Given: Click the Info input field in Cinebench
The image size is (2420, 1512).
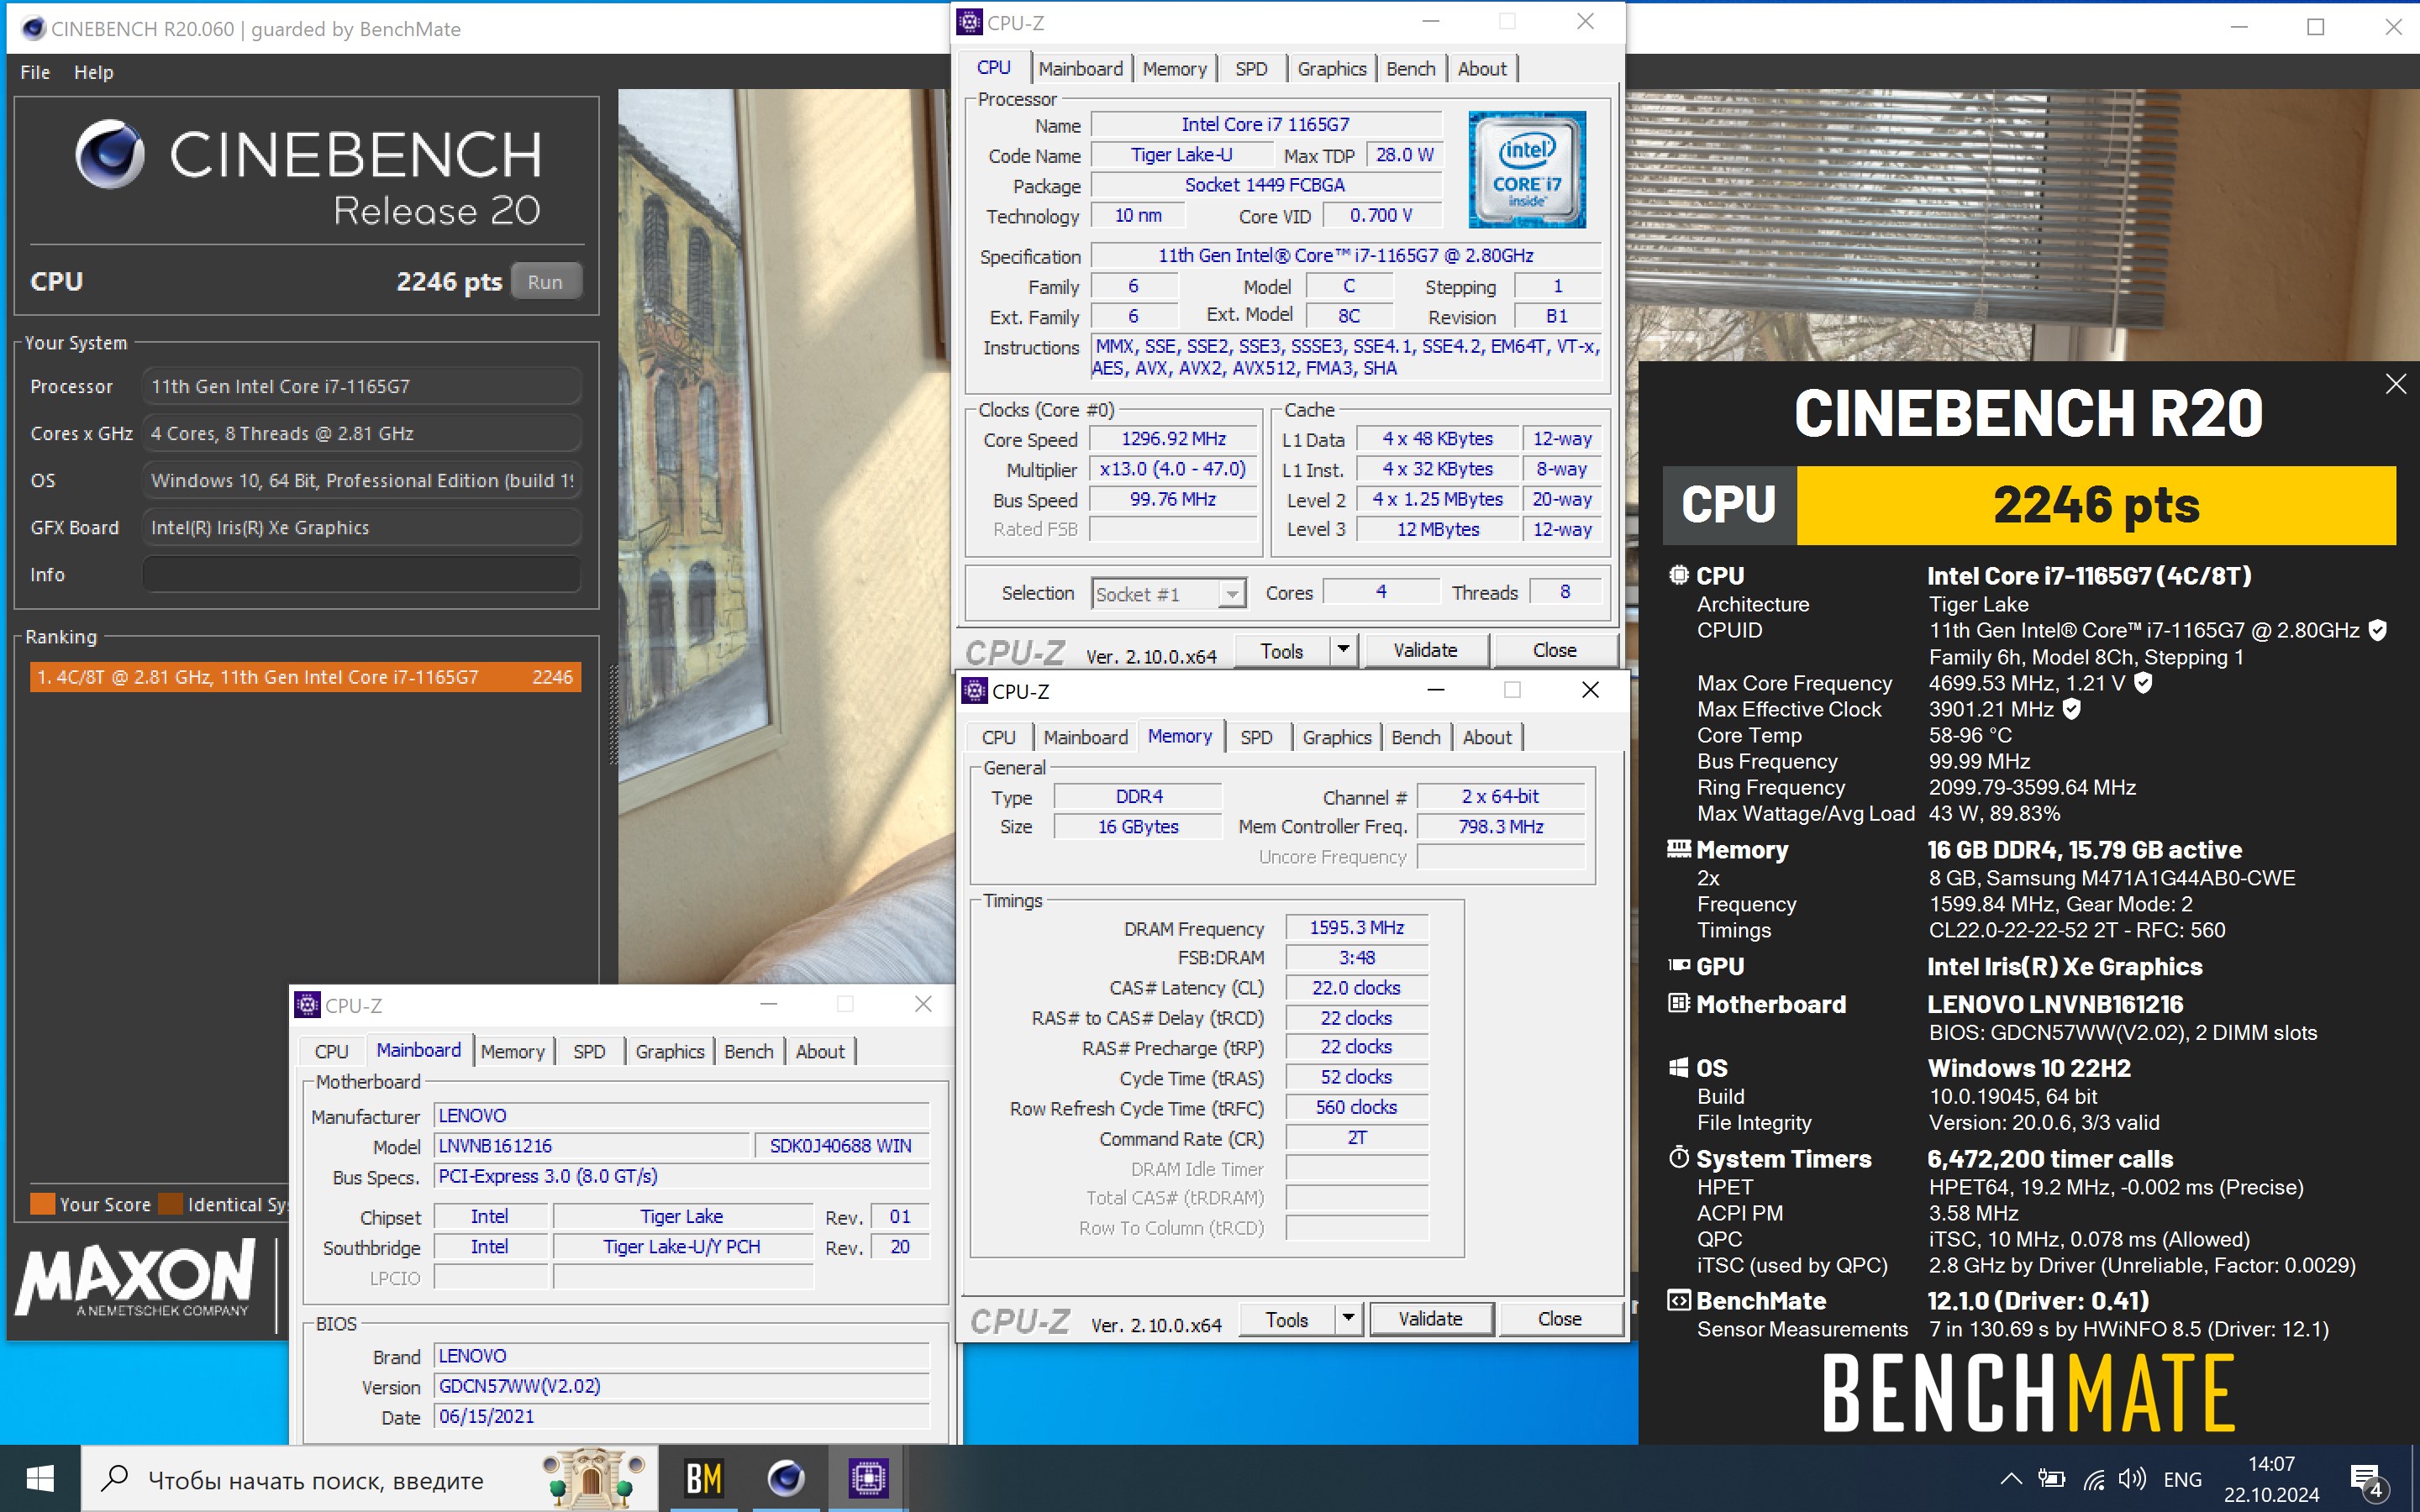Looking at the screenshot, I should [362, 574].
